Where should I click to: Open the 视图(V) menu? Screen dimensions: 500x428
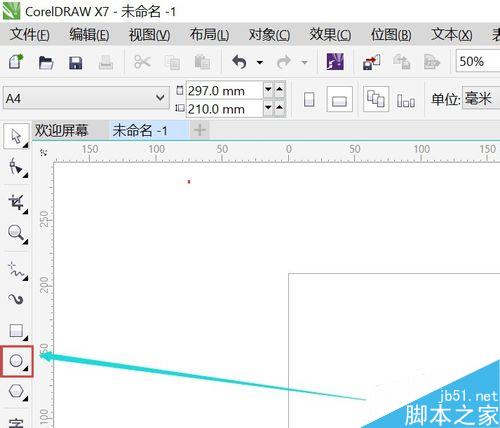tap(150, 34)
